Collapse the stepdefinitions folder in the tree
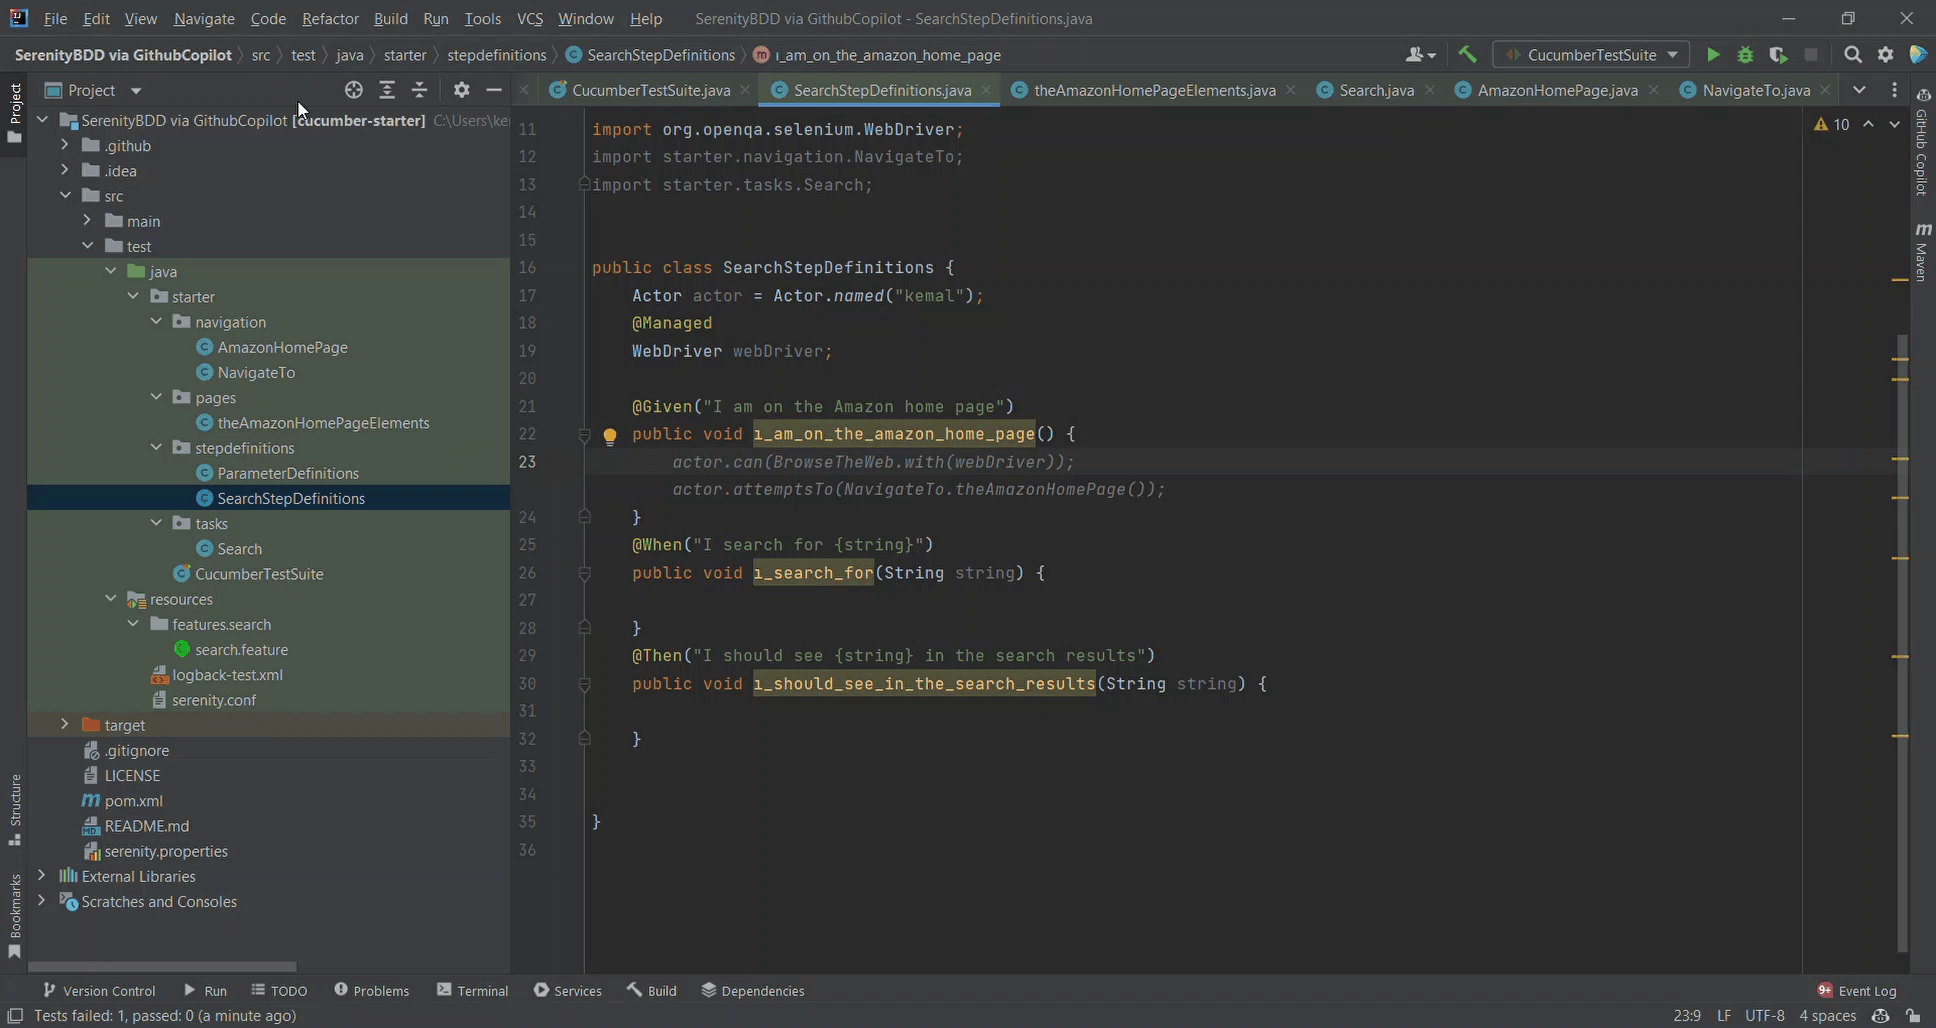 click(156, 447)
